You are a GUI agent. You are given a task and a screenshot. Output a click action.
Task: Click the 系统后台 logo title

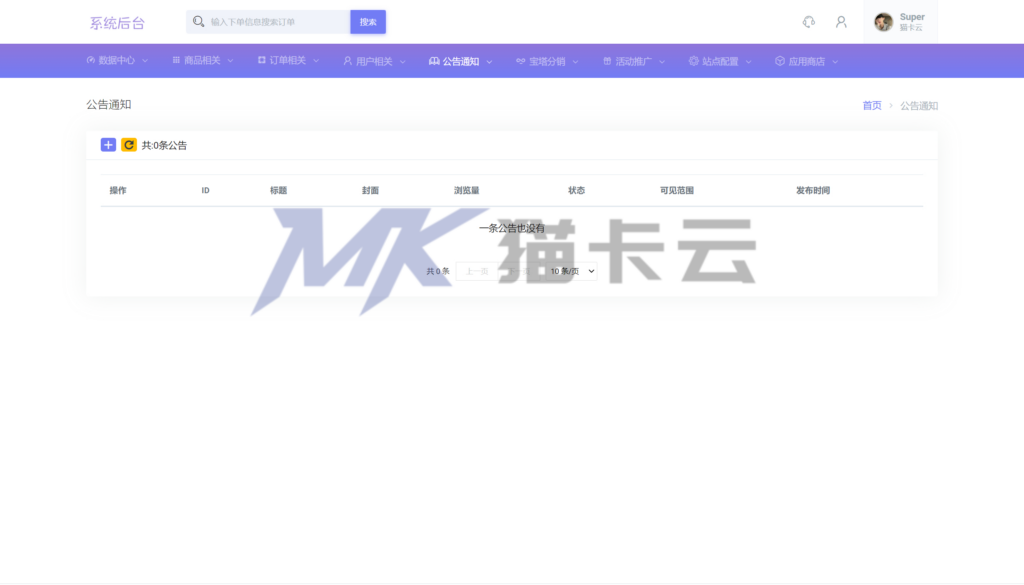(117, 23)
